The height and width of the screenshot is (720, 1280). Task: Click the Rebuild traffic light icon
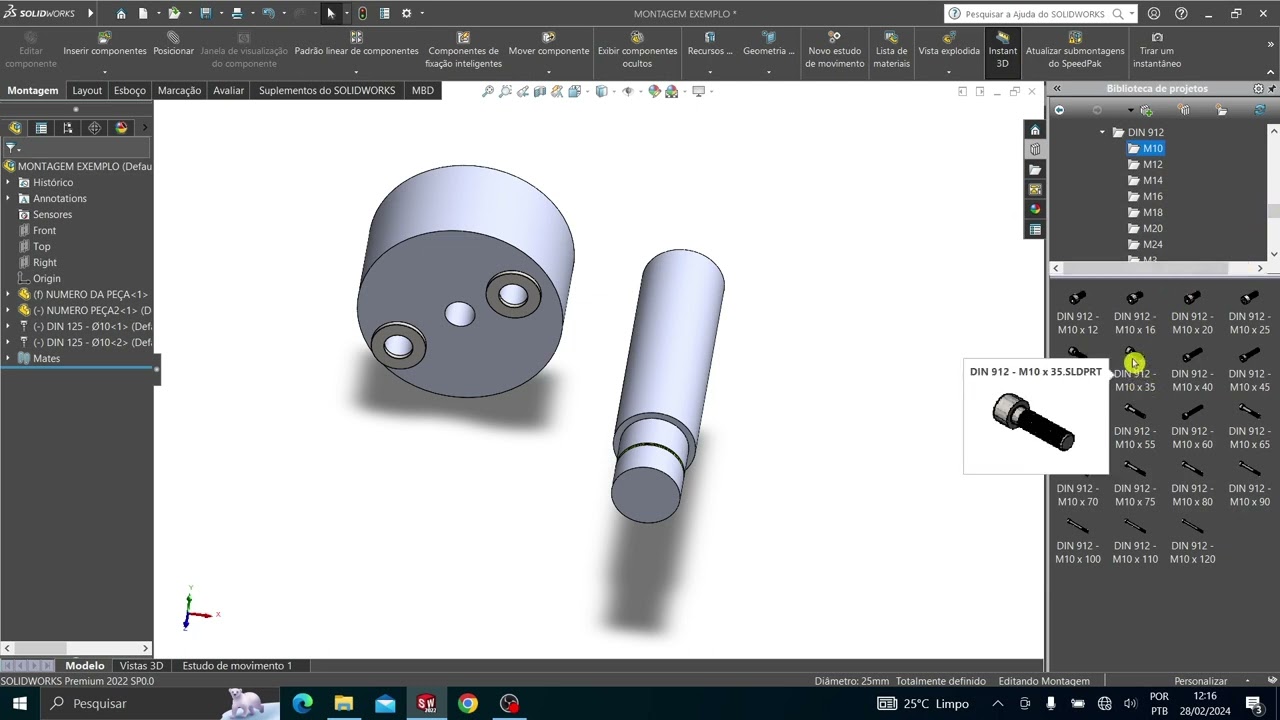362,14
